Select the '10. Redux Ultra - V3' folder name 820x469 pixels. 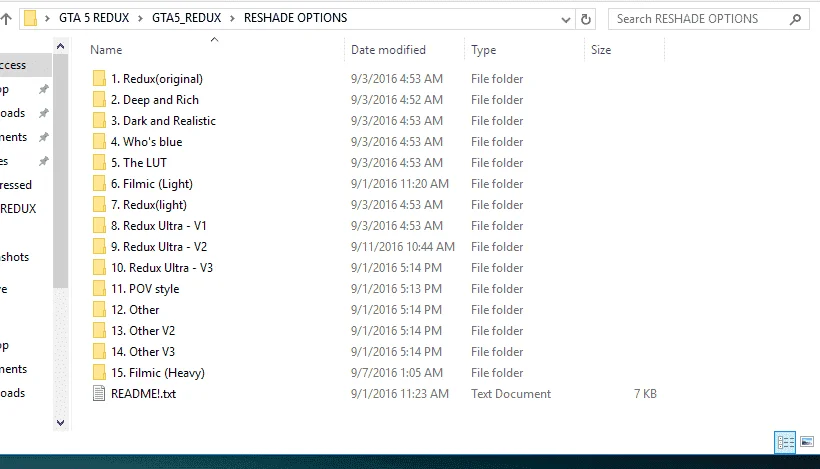pyautogui.click(x=162, y=268)
